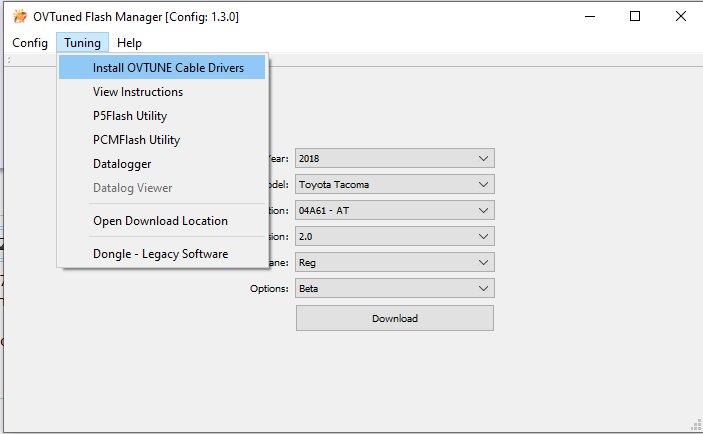
Task: Open the Datalogger menu entry
Action: [162, 164]
